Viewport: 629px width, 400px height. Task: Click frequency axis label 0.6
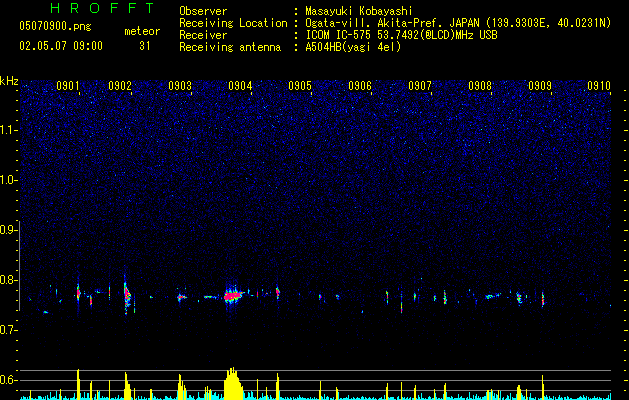click(9, 380)
